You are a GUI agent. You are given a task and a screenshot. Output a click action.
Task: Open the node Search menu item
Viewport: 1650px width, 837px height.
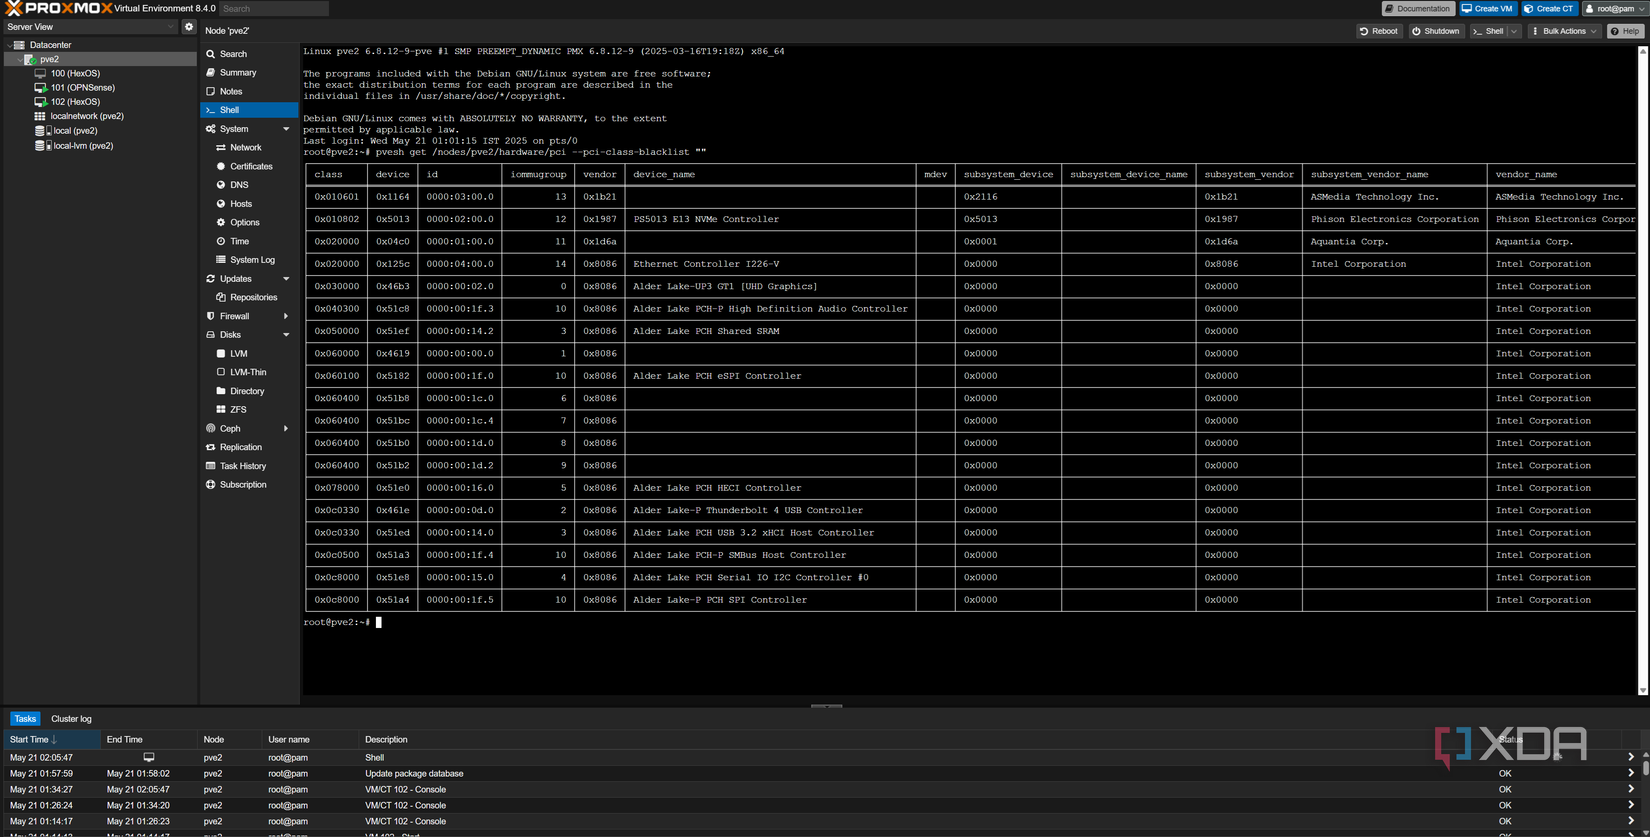(249, 54)
